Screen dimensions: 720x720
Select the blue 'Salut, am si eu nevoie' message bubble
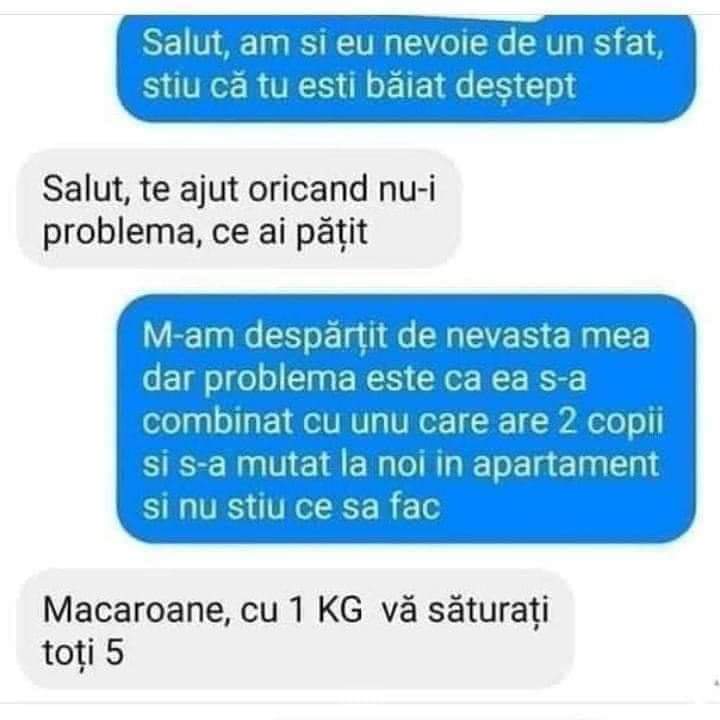(406, 67)
